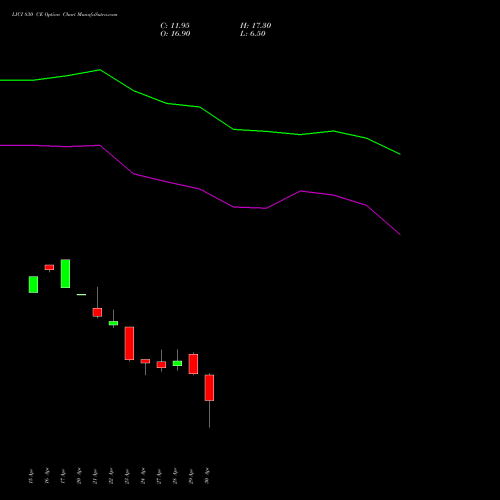Click the purple indicator line
This screenshot has height=500, width=500.
tap(200, 189)
